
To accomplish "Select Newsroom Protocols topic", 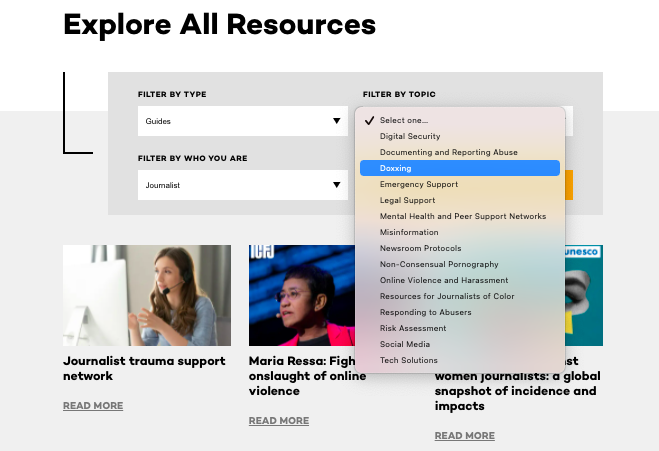I will coord(460,248).
